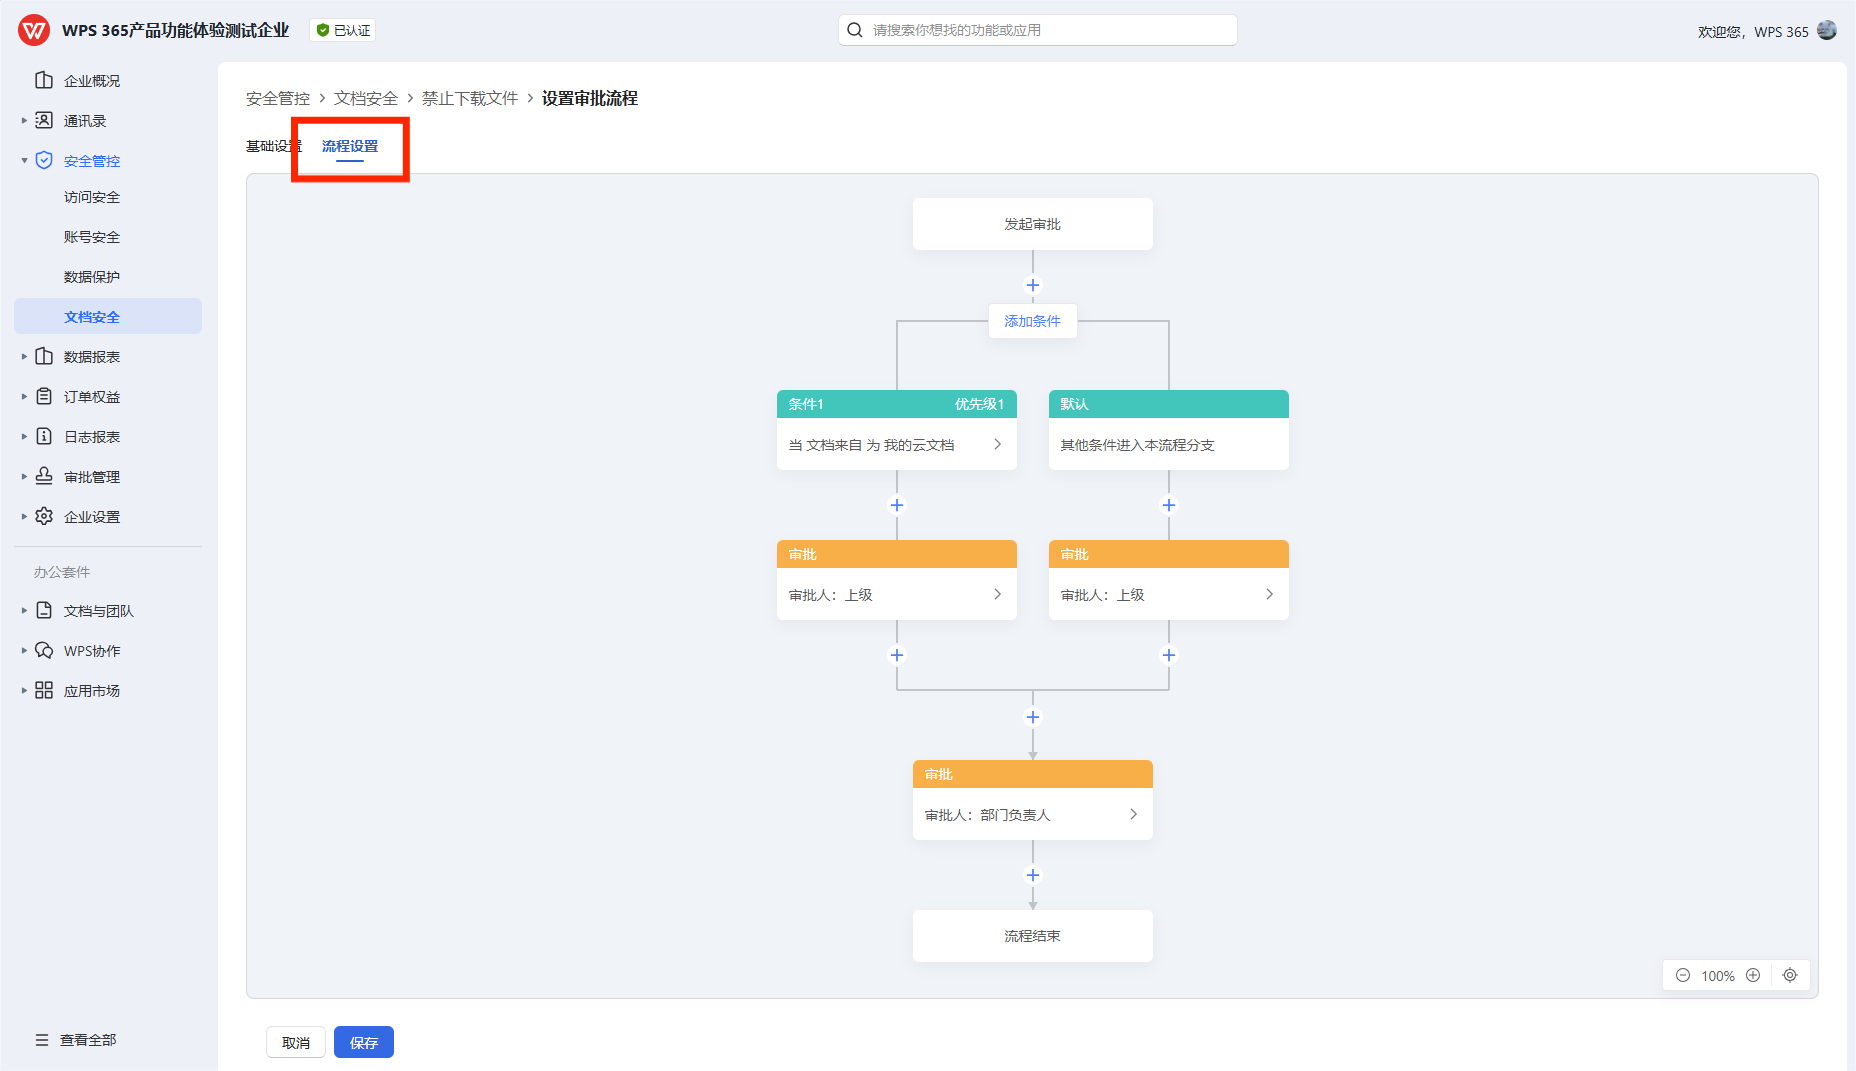Select 账号安全 in the sidebar
Viewport: 1856px width, 1071px height.
point(92,237)
